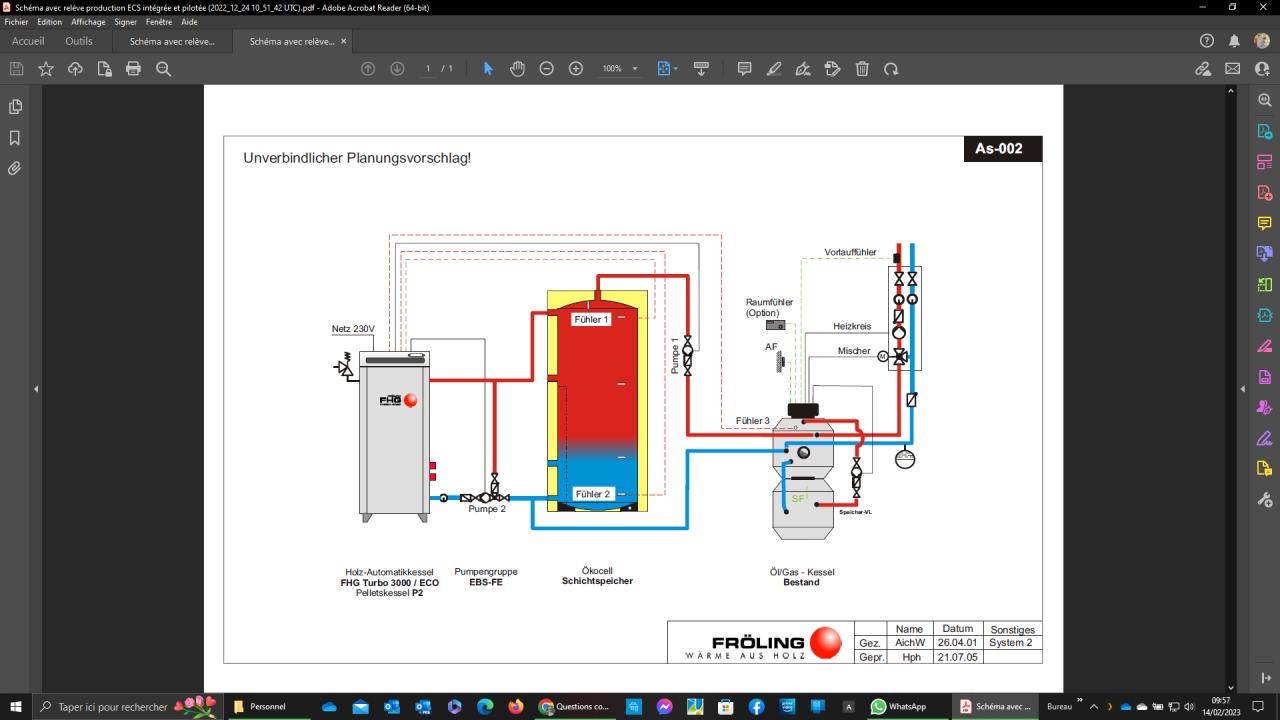Image resolution: width=1280 pixels, height=720 pixels.
Task: Go to next page arrow
Action: (397, 69)
